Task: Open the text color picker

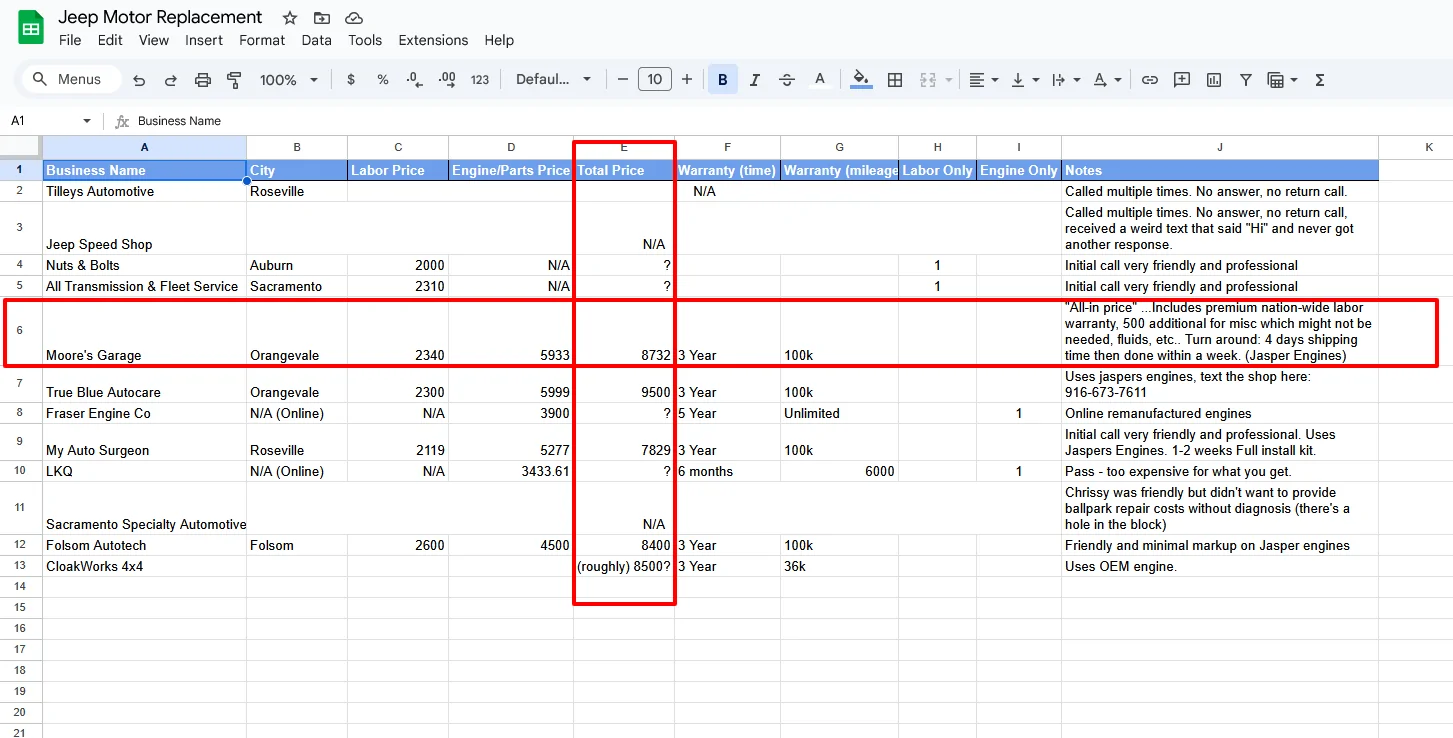Action: click(x=819, y=80)
